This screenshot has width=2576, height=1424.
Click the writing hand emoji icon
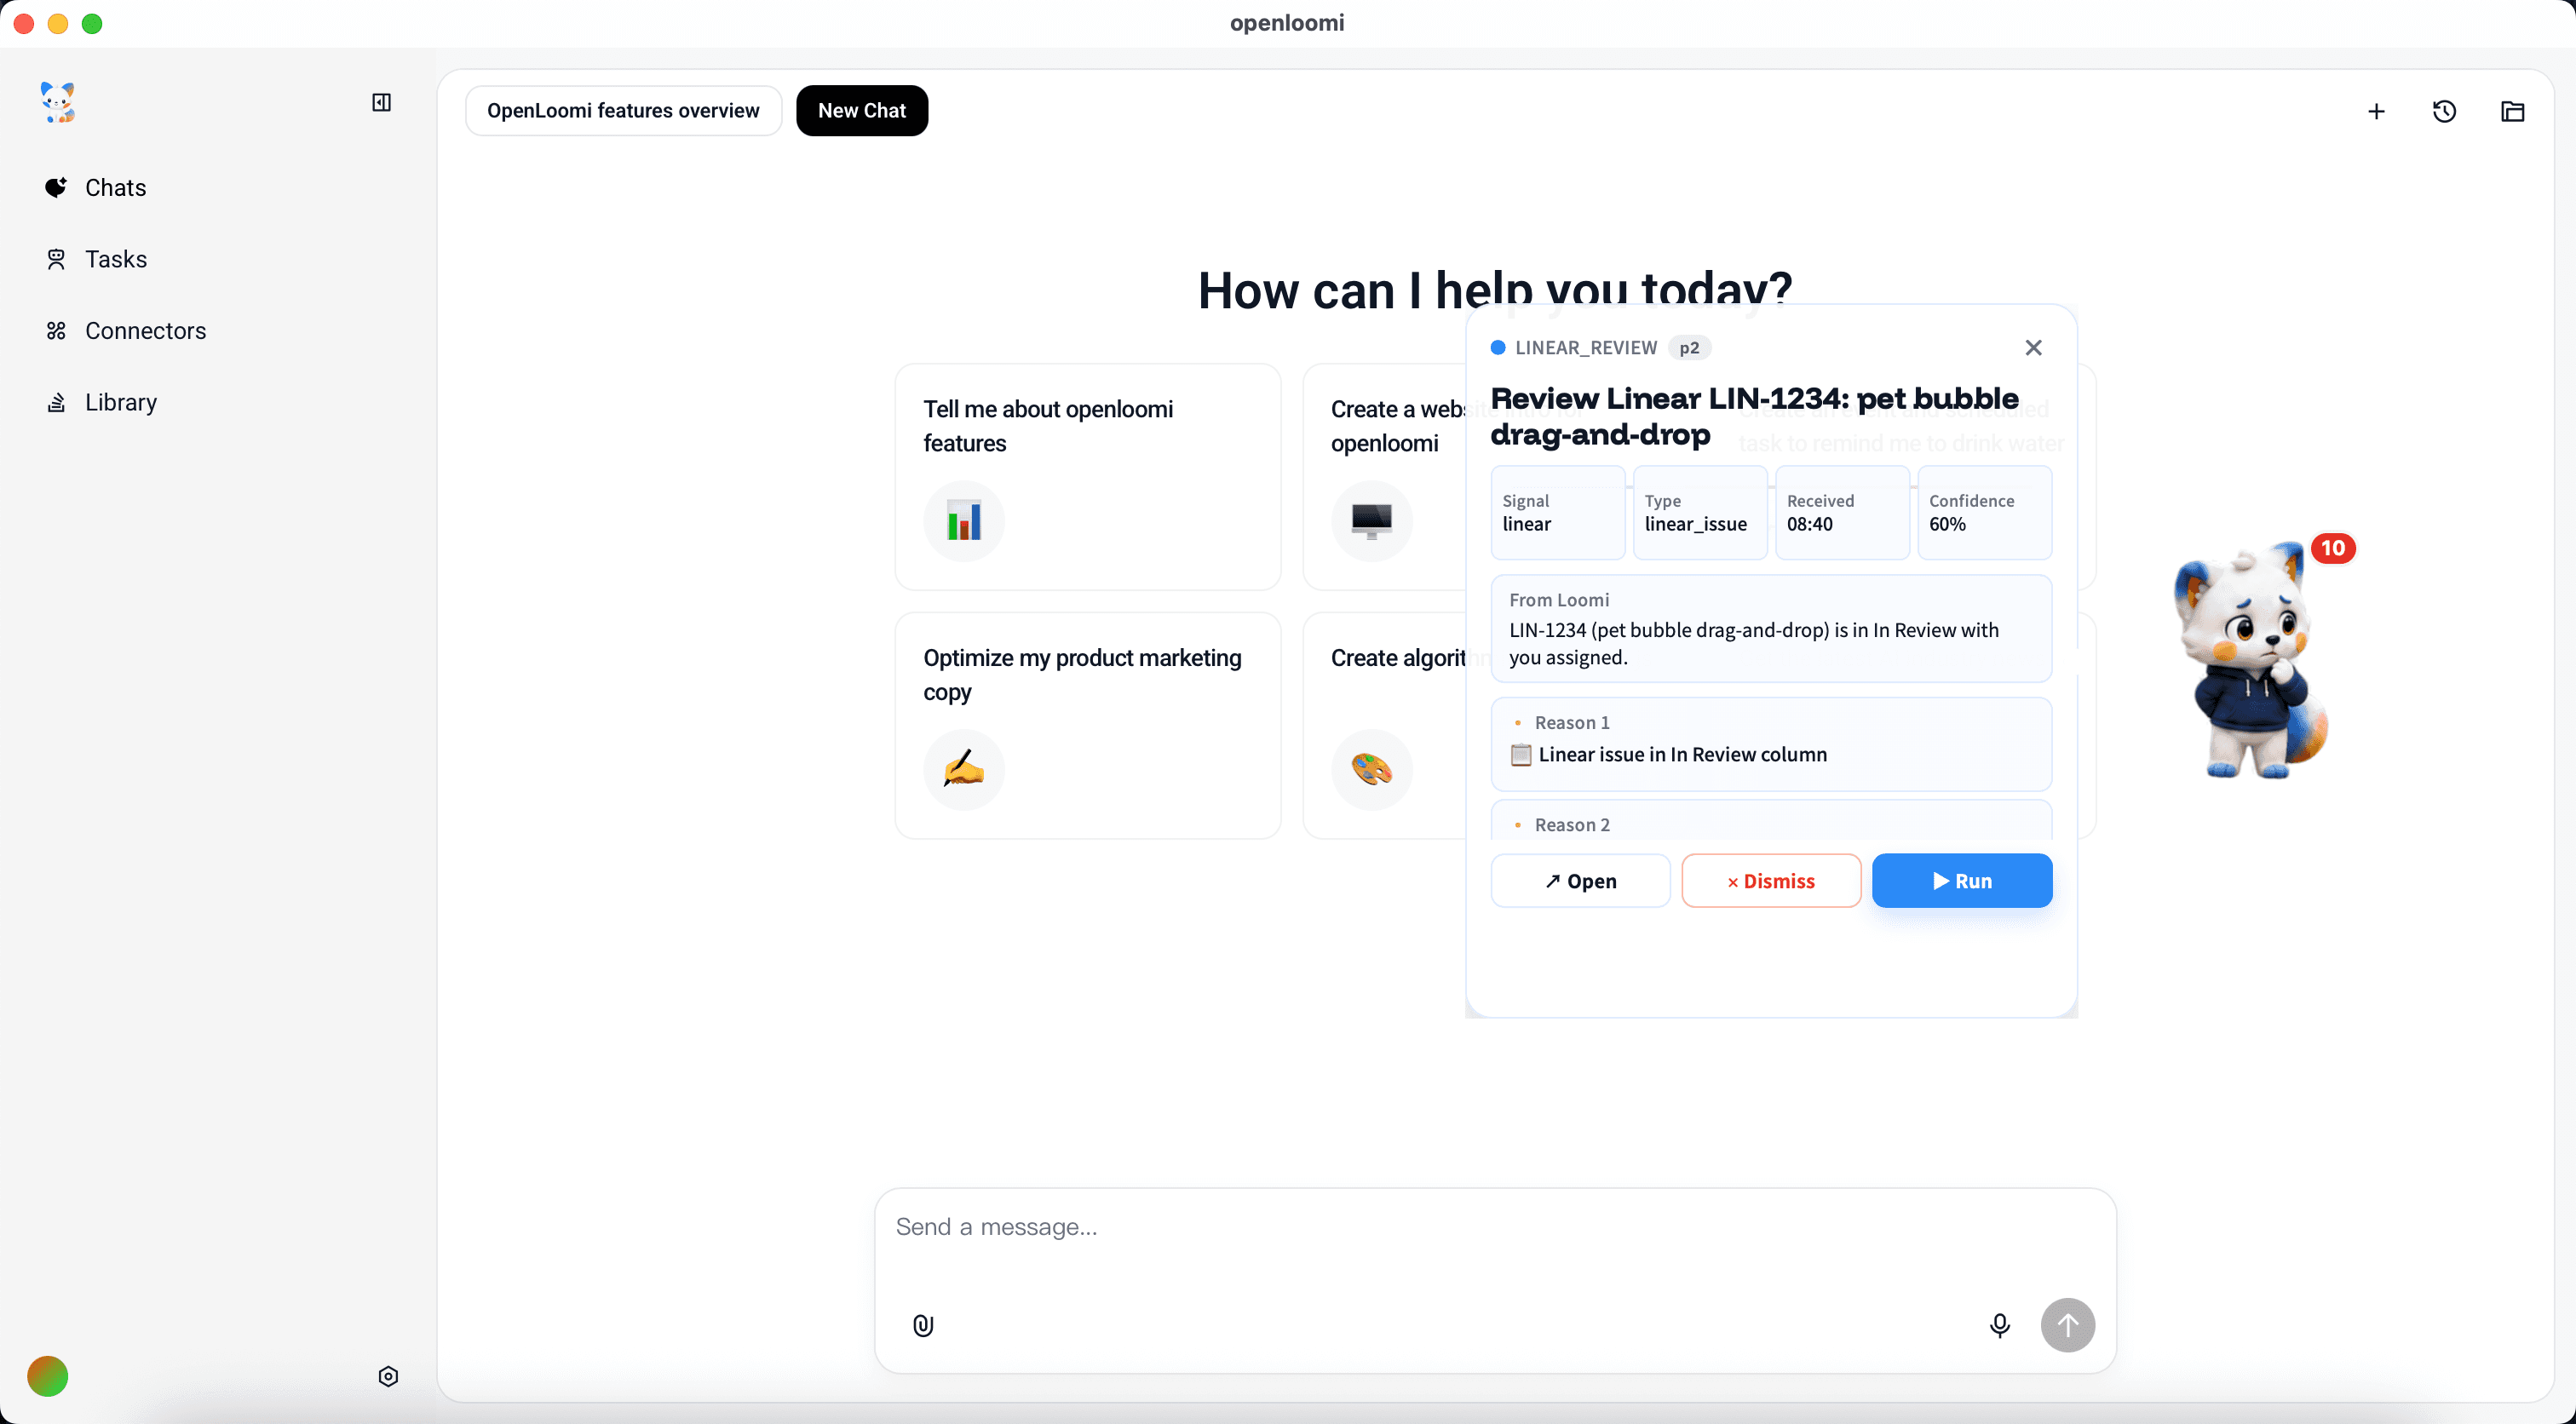click(x=964, y=769)
